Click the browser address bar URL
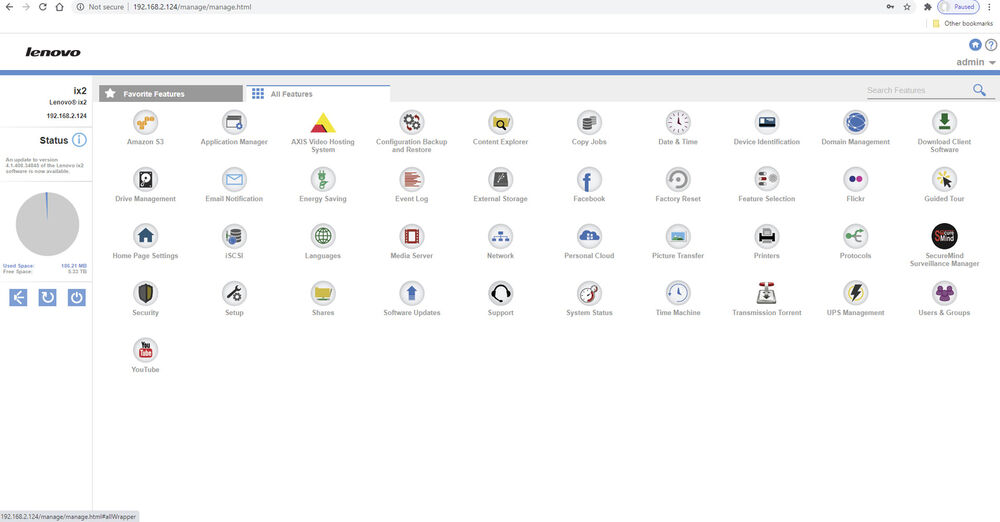The width and height of the screenshot is (1000, 522). [x=192, y=7]
